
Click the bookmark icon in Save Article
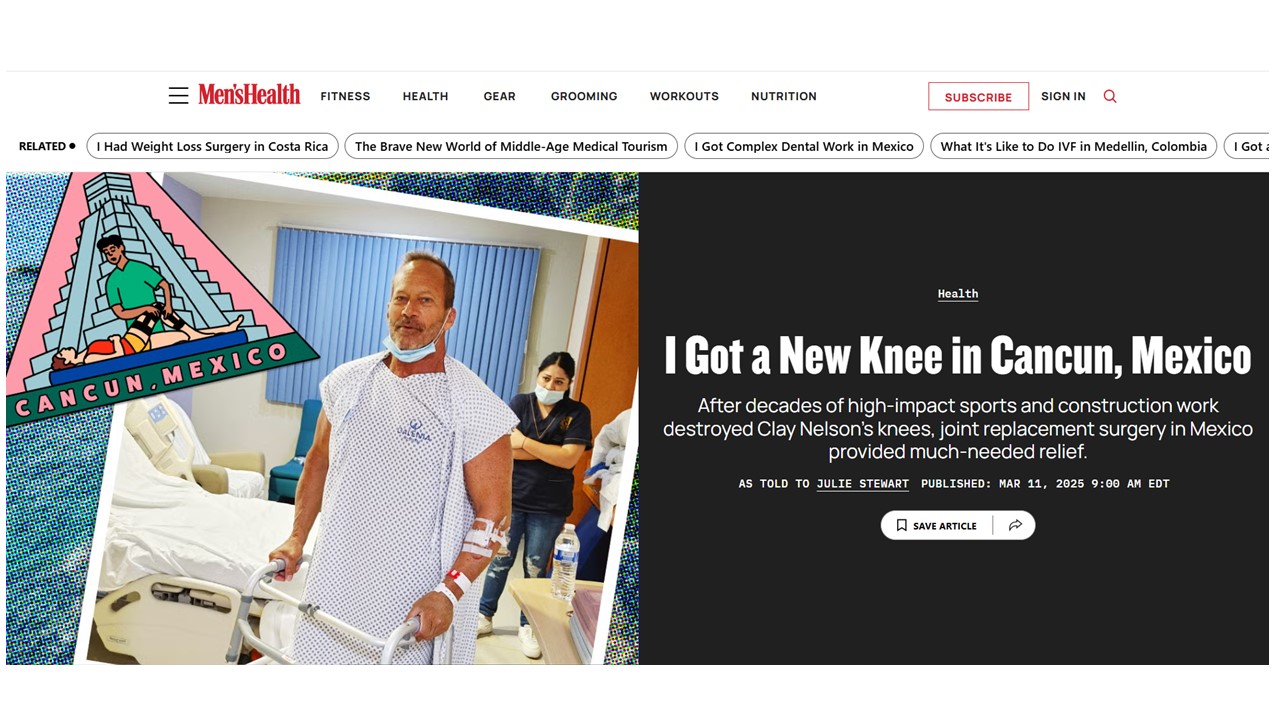(x=901, y=525)
